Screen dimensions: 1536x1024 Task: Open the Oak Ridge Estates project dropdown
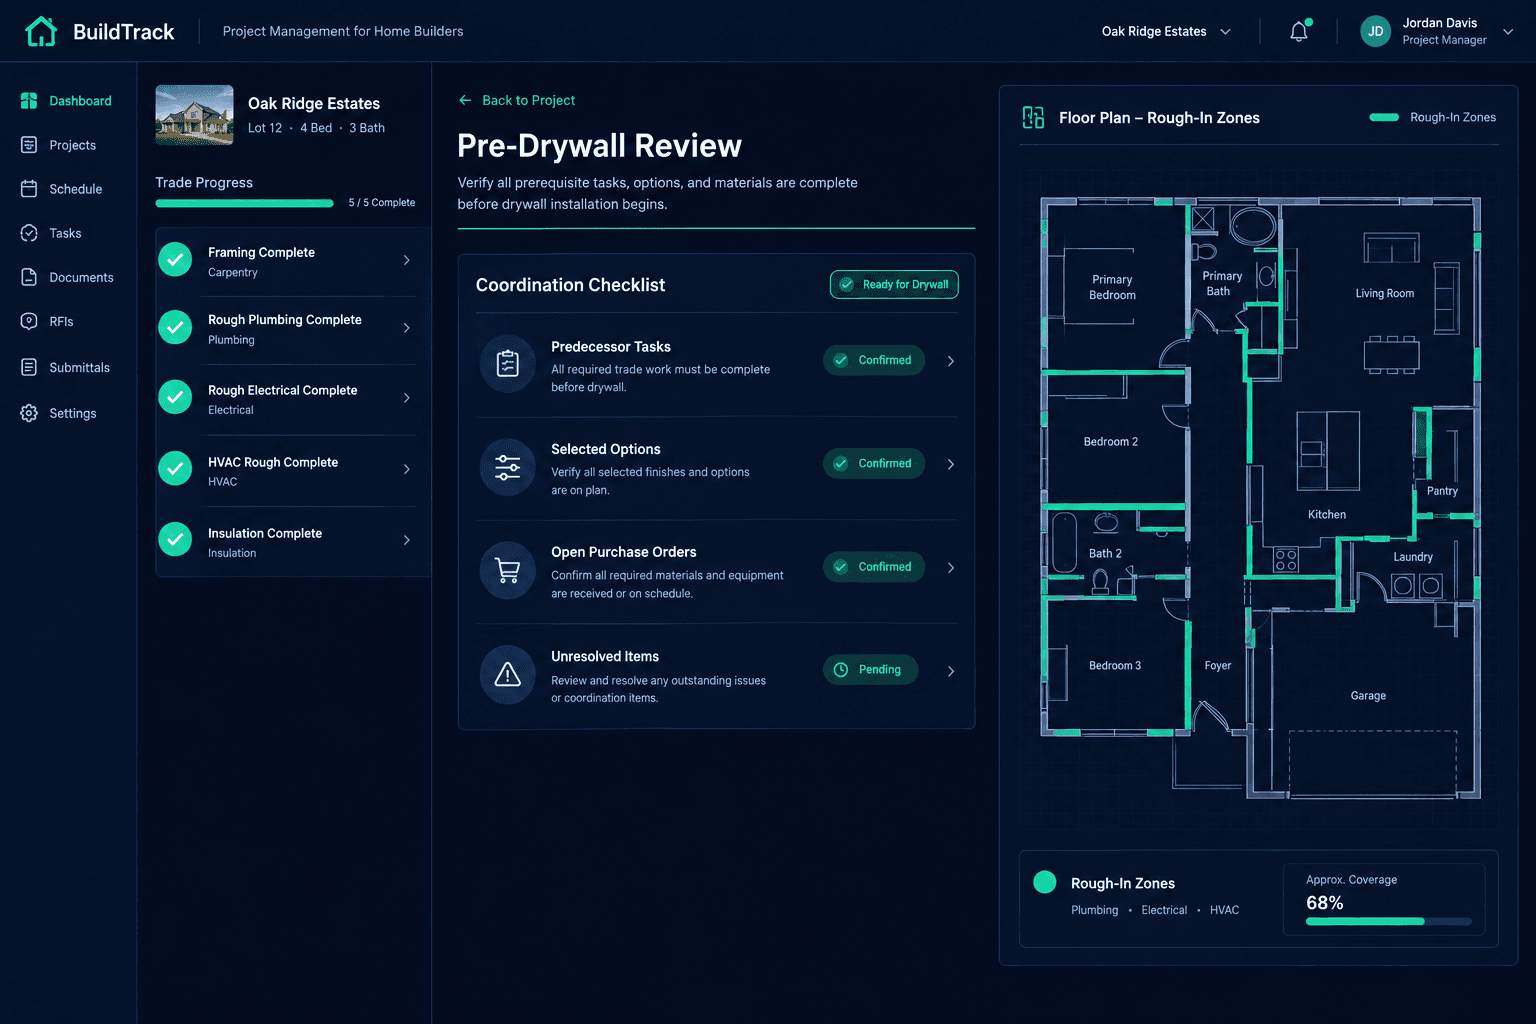1166,31
